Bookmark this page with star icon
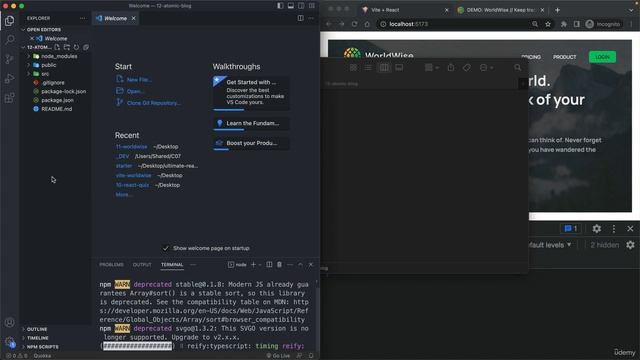This screenshot has height=360, width=640. pos(548,24)
